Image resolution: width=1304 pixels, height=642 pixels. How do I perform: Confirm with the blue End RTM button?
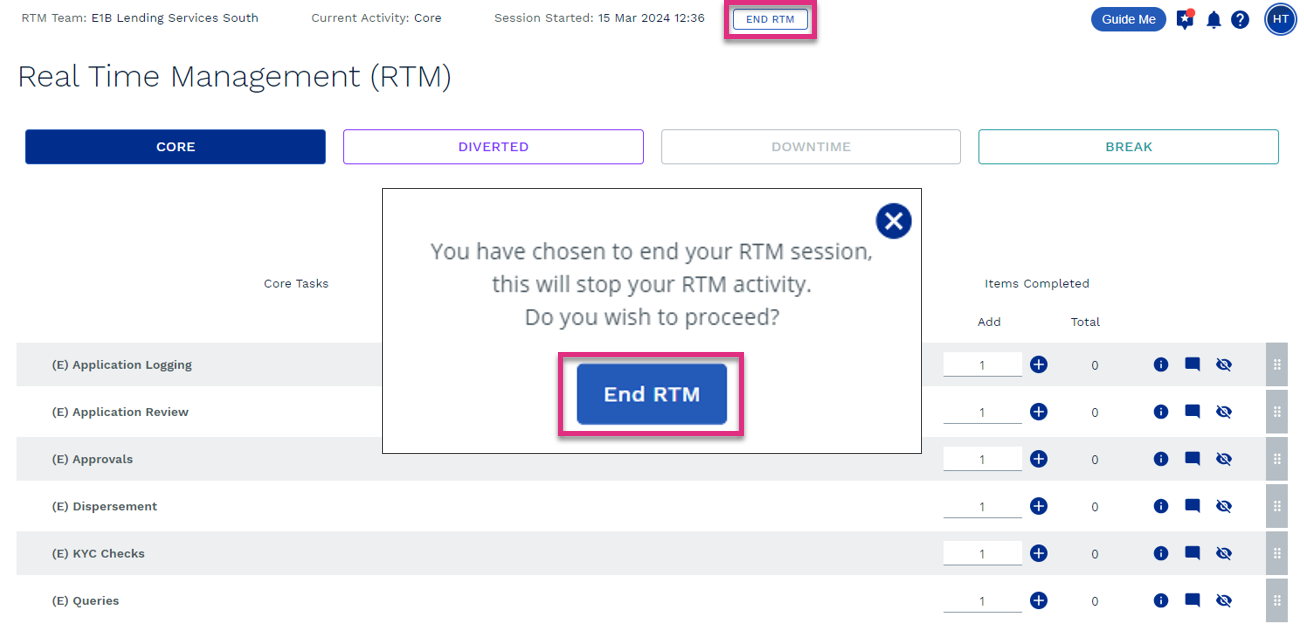click(x=652, y=394)
